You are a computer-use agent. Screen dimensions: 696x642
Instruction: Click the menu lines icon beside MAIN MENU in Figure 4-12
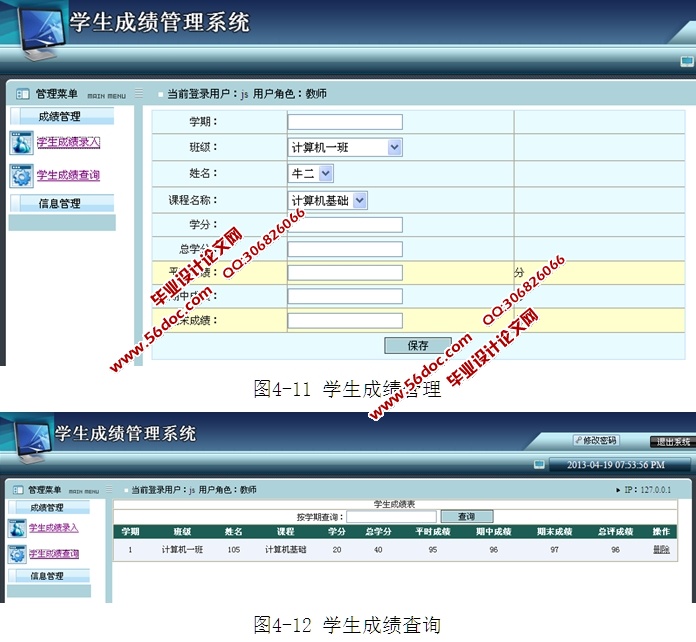coord(109,489)
